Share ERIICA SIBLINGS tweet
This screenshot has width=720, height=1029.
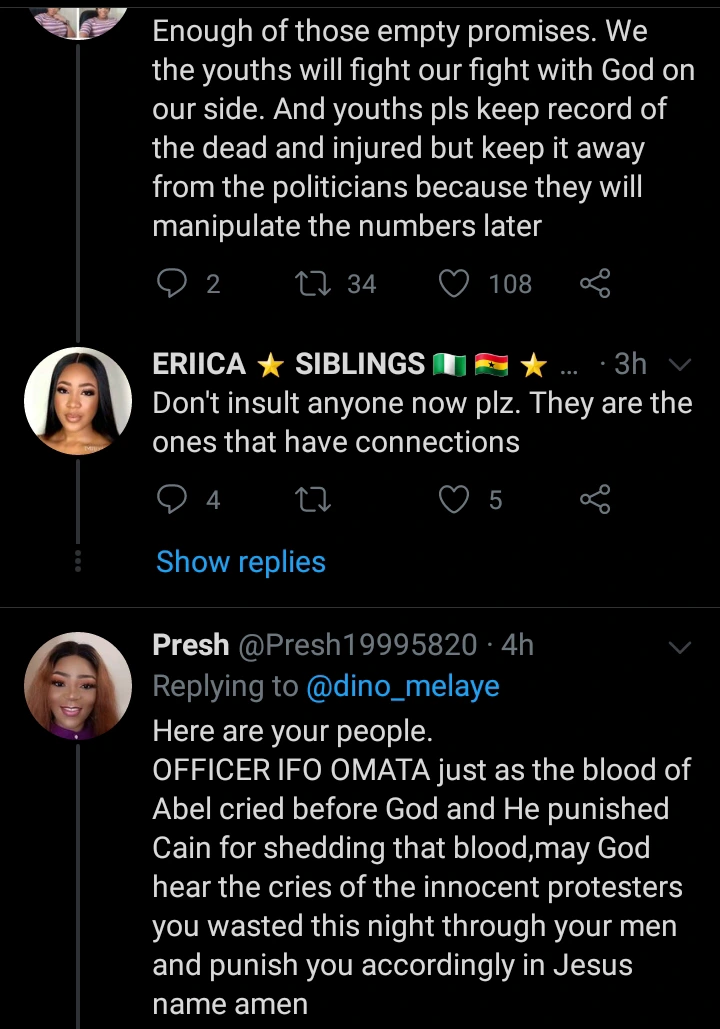[595, 498]
